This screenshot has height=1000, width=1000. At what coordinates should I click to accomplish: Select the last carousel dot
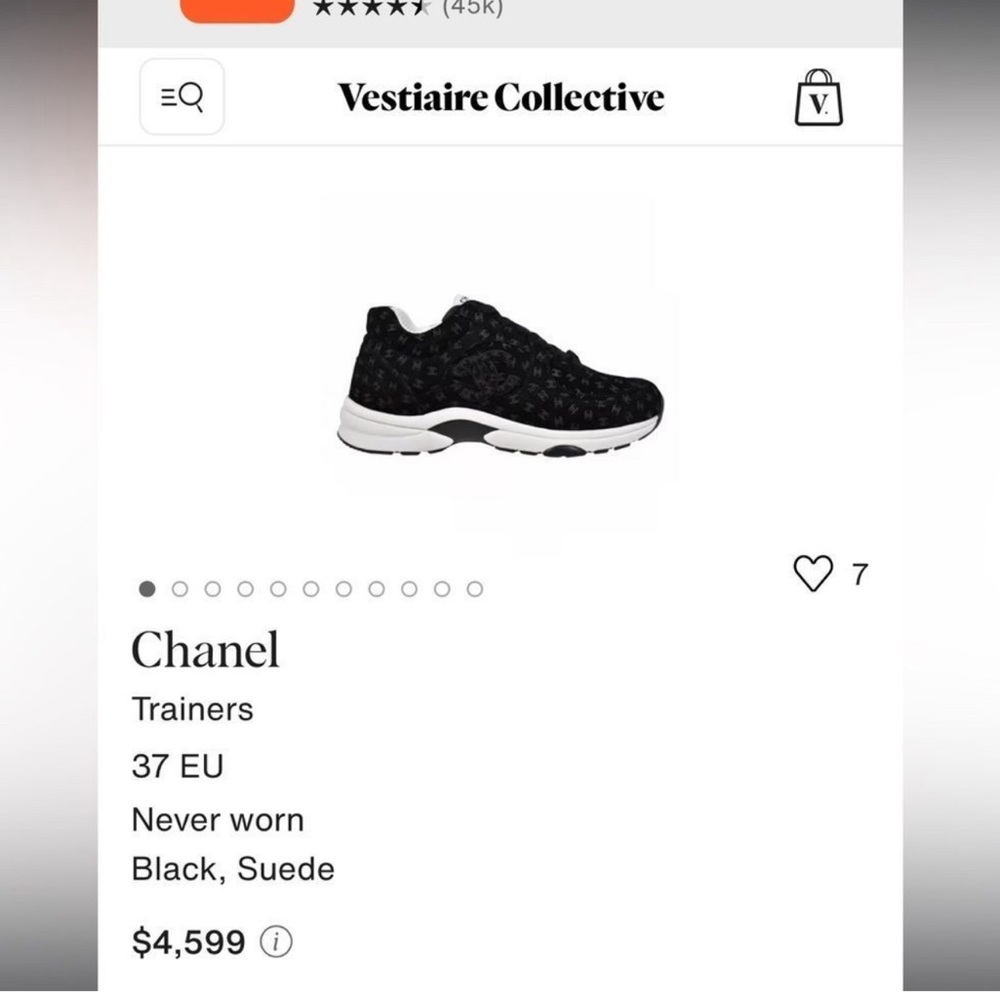tap(471, 589)
